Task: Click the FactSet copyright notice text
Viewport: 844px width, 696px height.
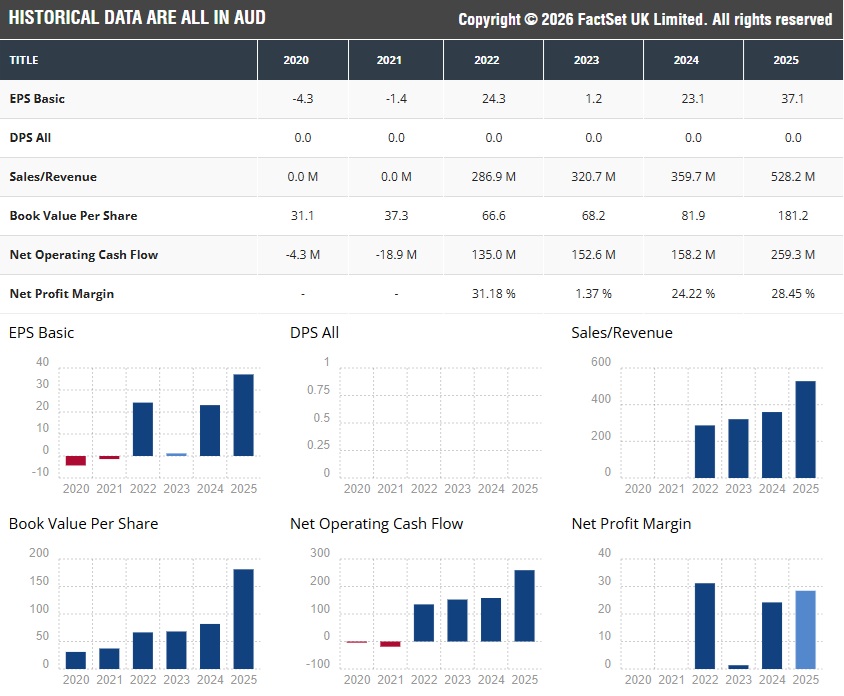Action: click(x=645, y=20)
